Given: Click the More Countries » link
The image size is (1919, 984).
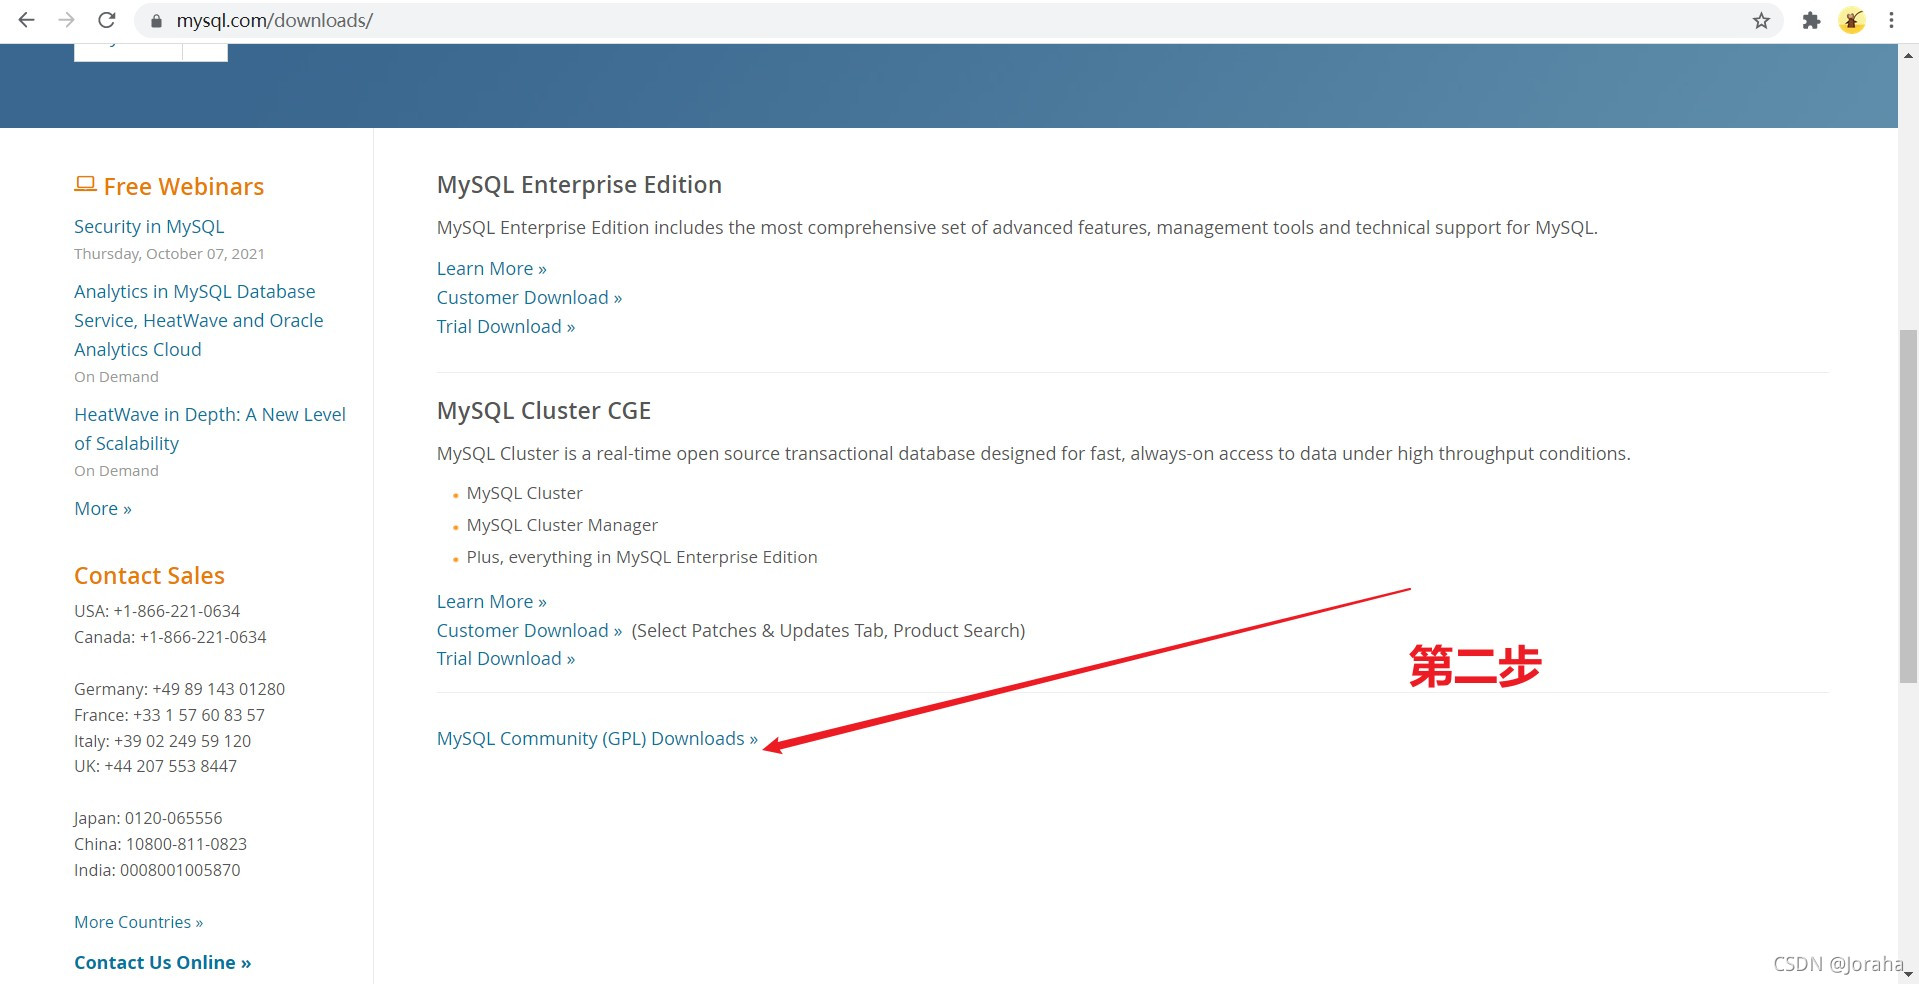Looking at the screenshot, I should click(138, 922).
